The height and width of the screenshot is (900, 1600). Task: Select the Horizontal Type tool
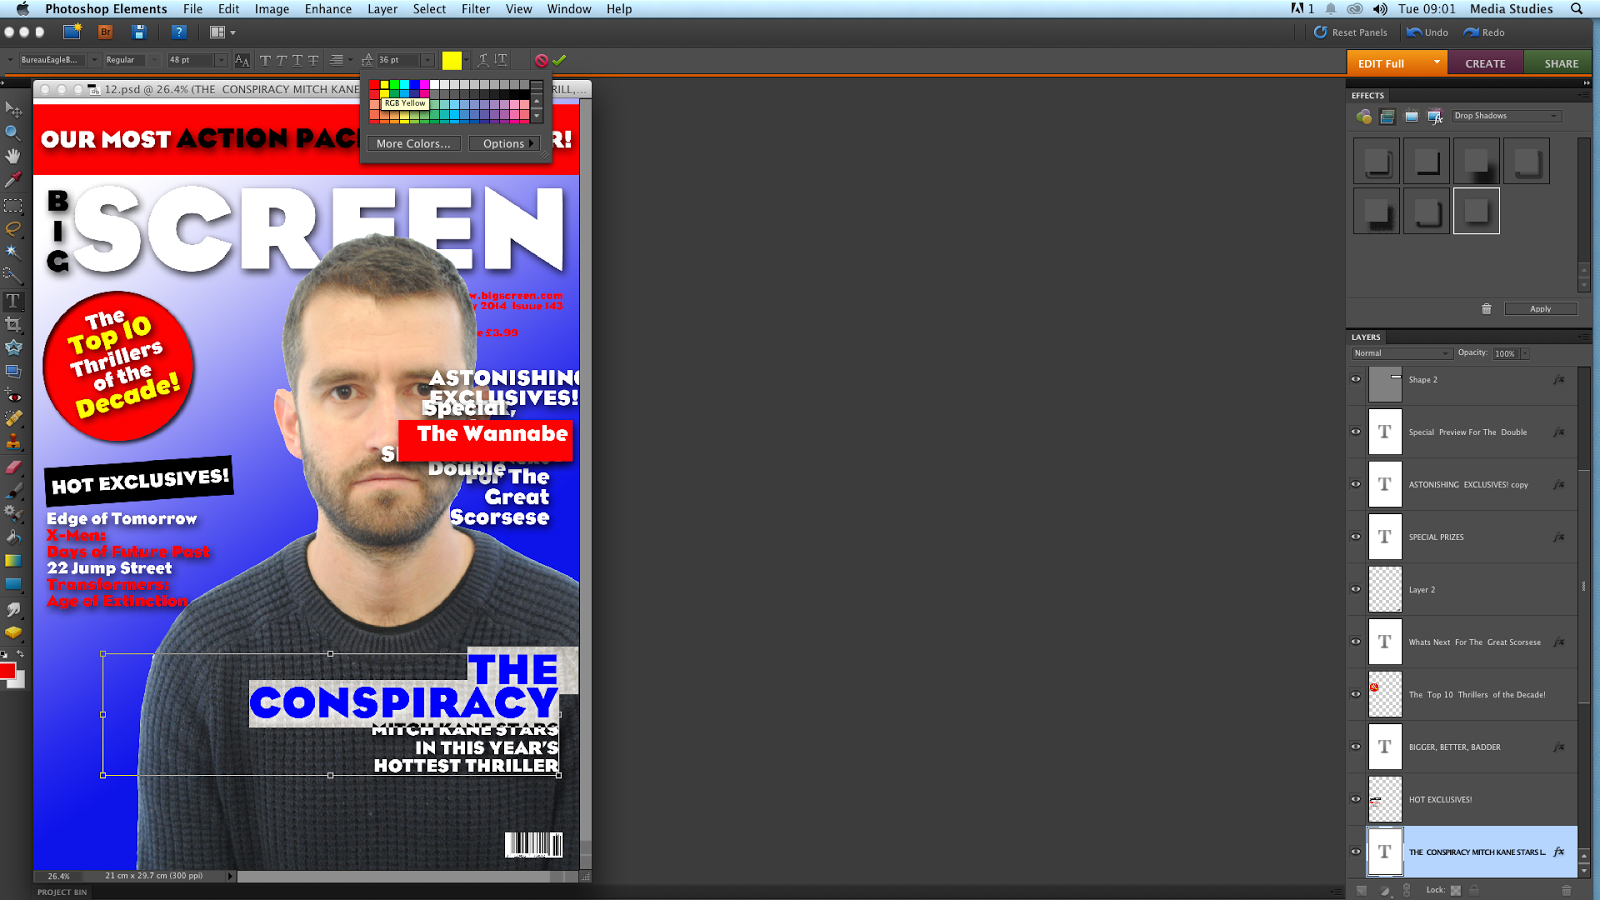(x=13, y=300)
